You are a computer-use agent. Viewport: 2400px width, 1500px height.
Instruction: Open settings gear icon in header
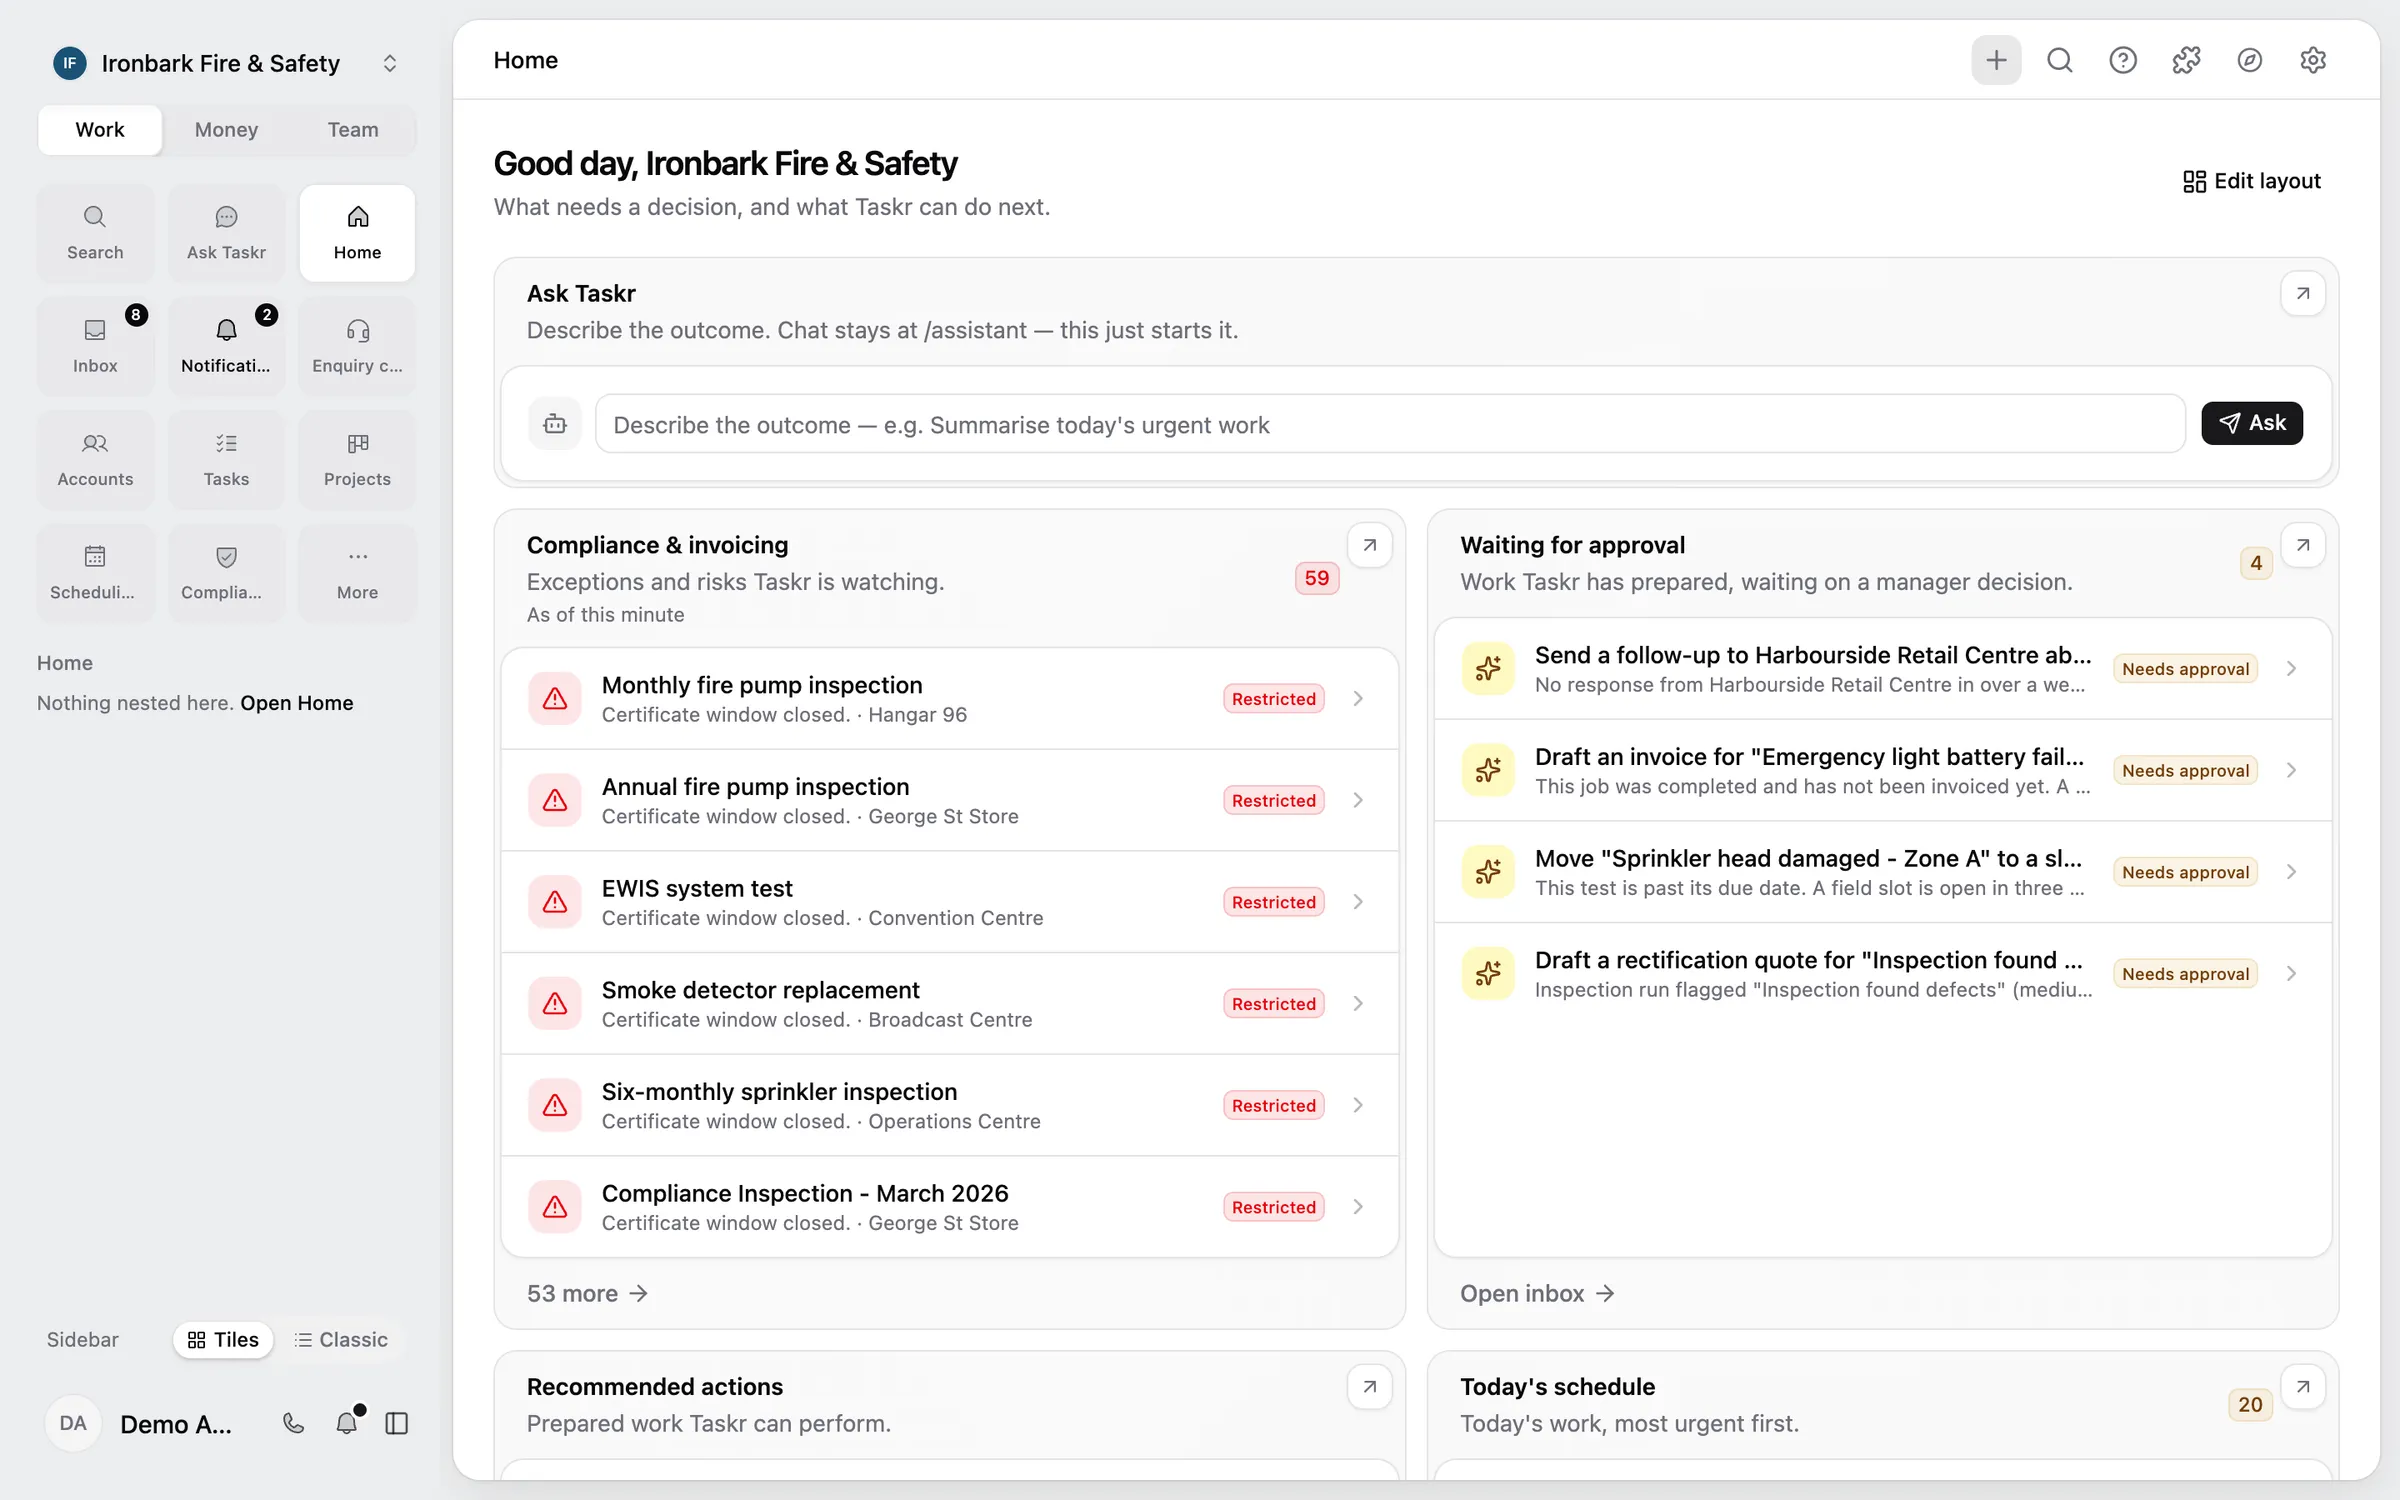pos(2313,60)
